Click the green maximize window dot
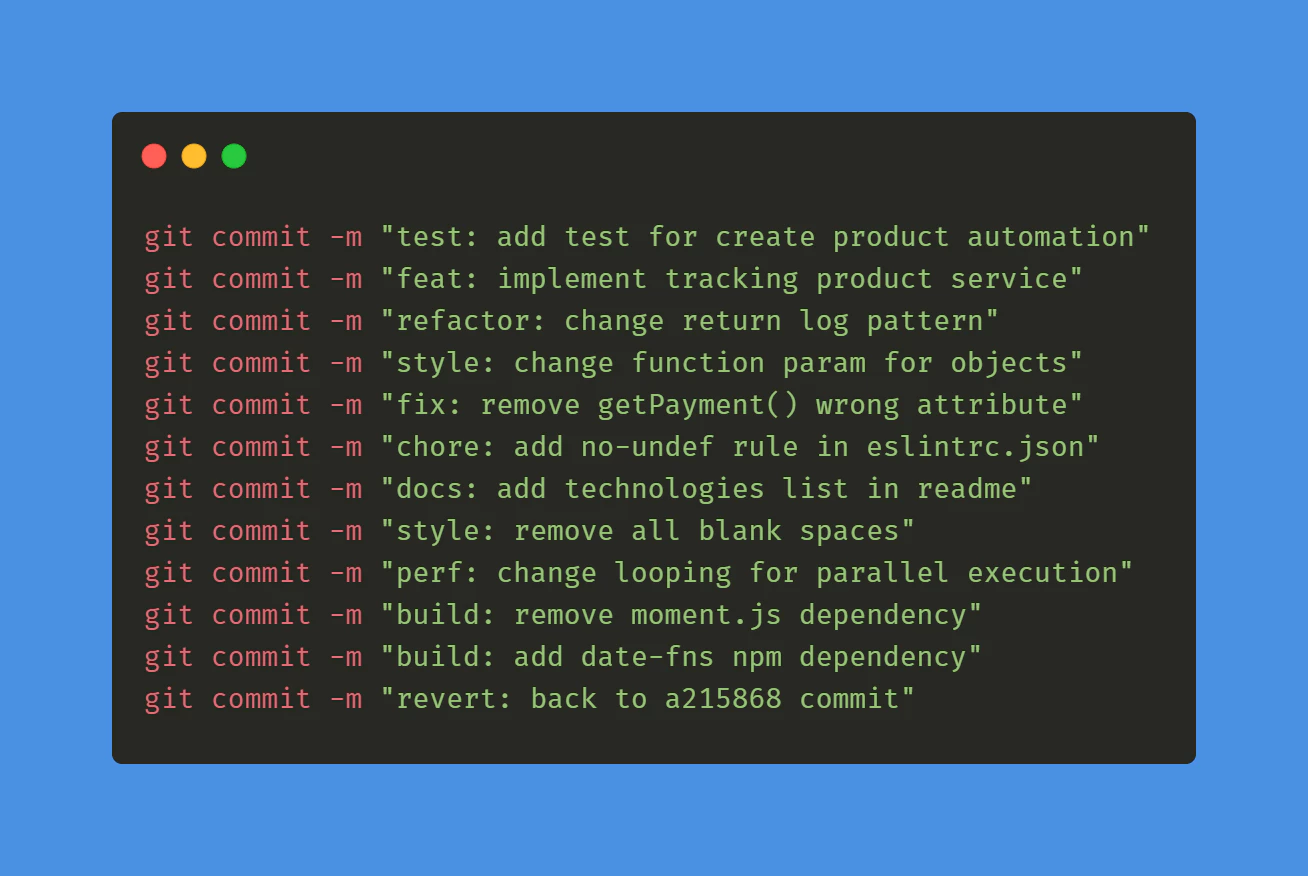 tap(234, 156)
